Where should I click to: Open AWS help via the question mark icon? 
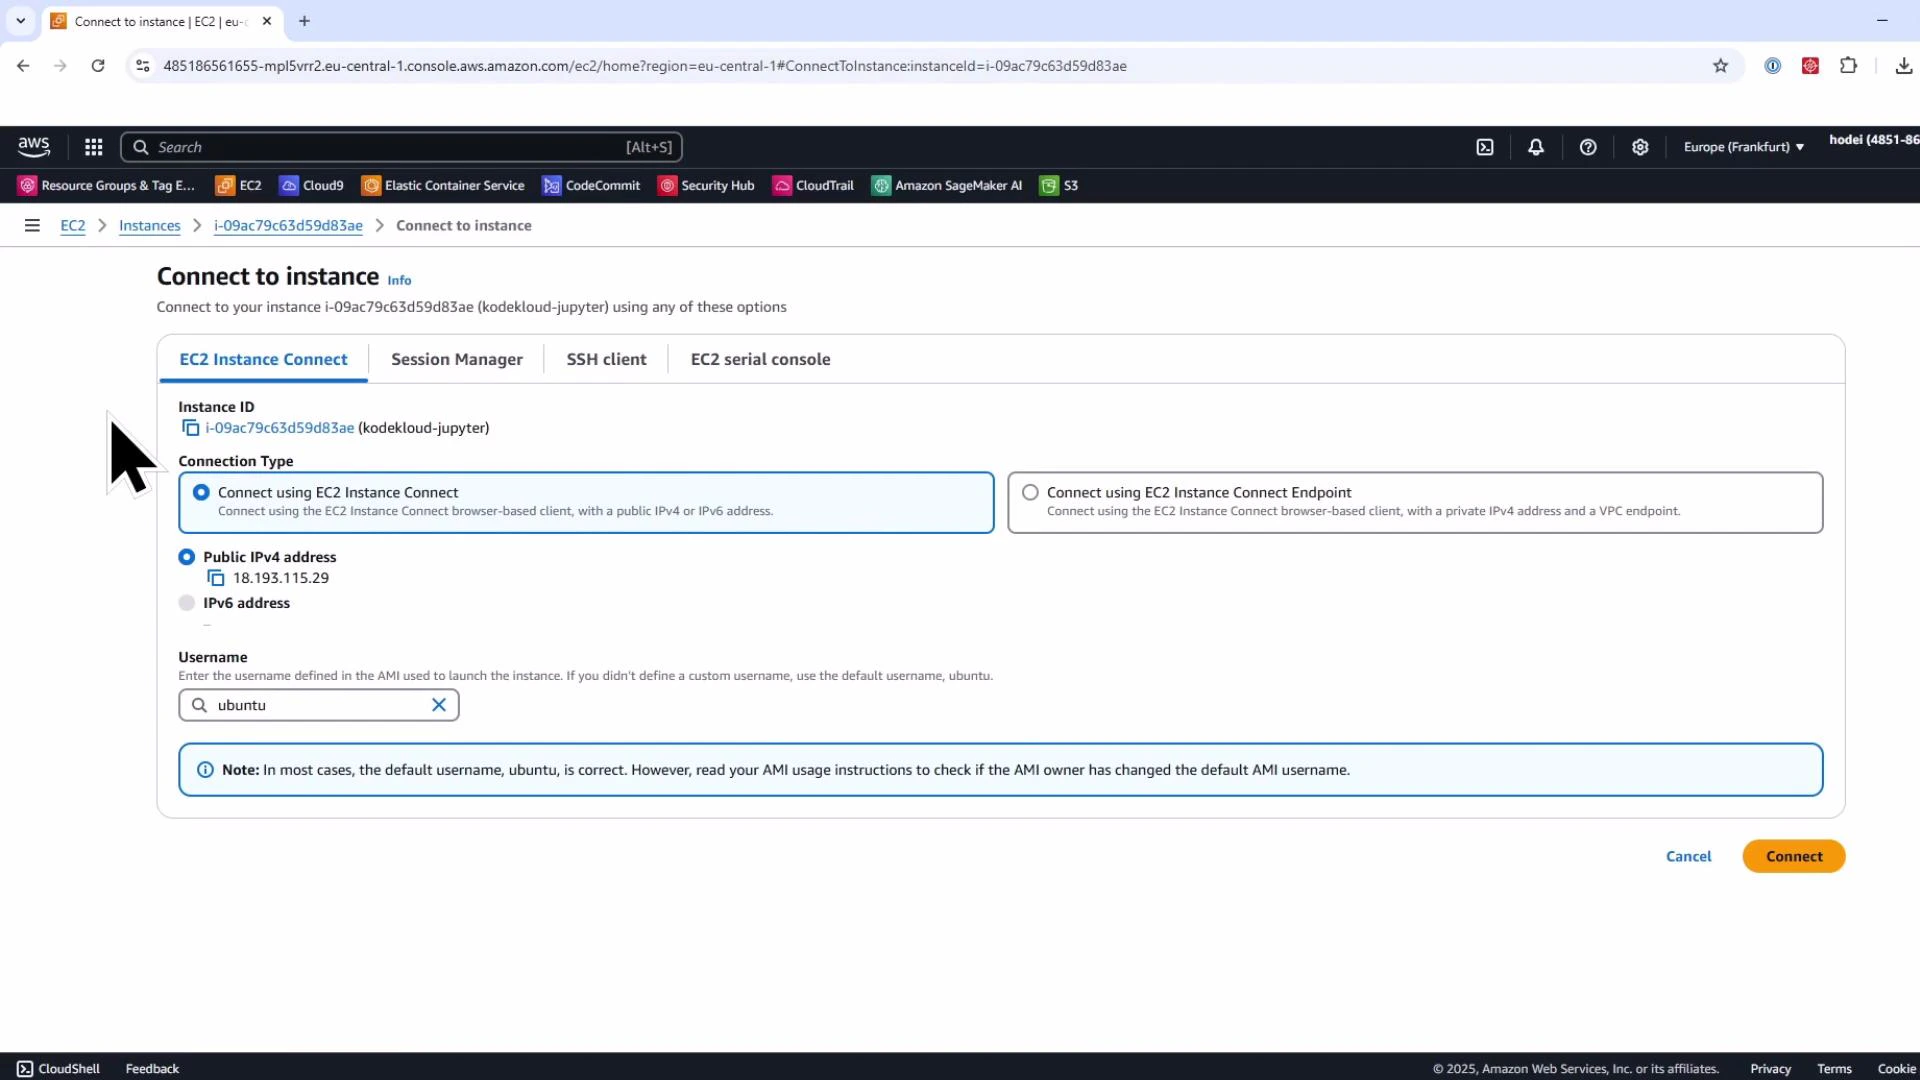tap(1589, 146)
